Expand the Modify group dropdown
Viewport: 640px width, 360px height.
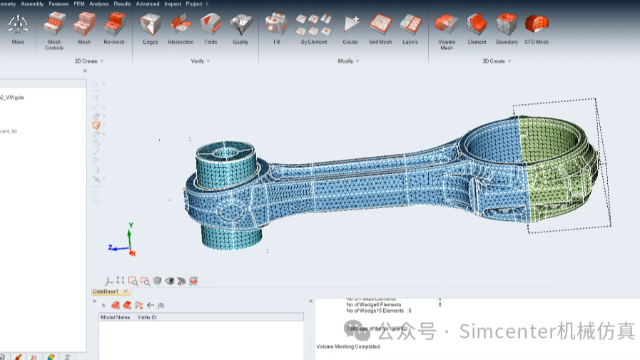tap(358, 61)
